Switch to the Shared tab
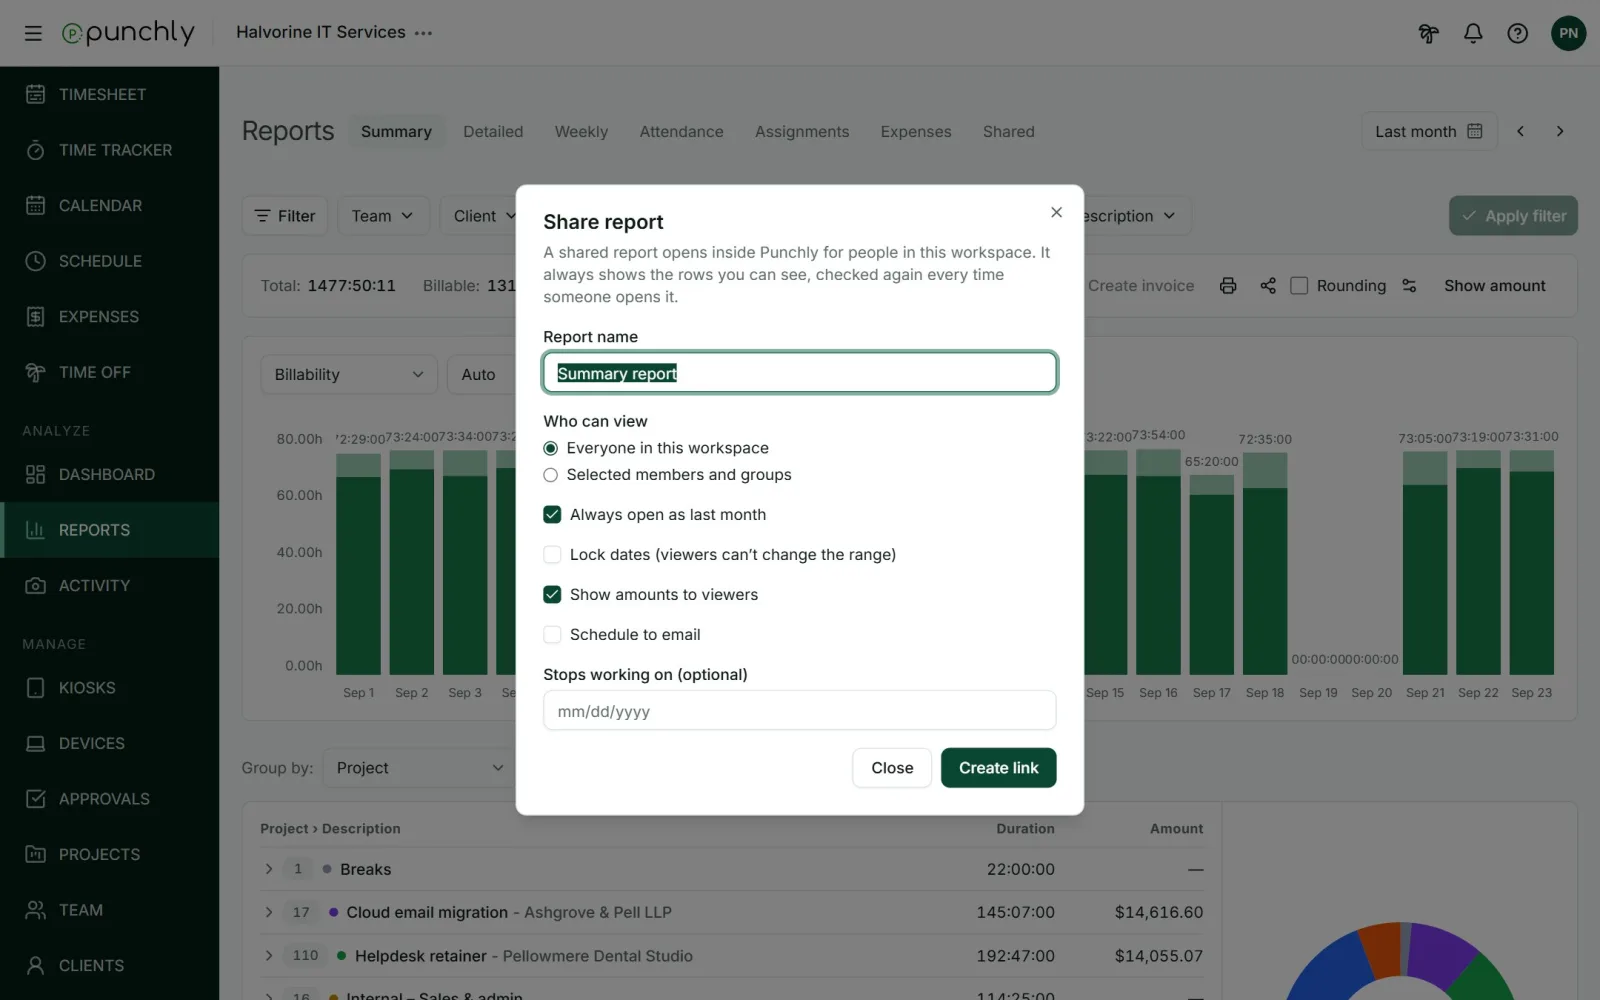Screen dimensions: 1600x1000 point(1008,131)
